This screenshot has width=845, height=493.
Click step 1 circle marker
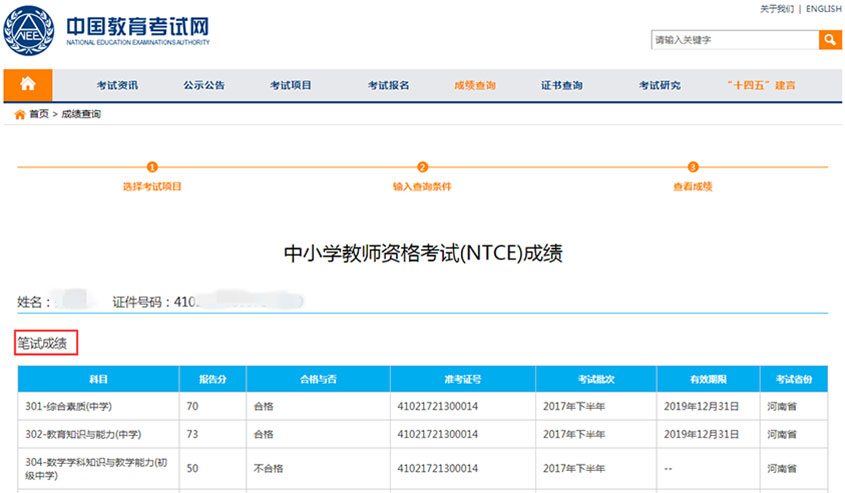pyautogui.click(x=152, y=167)
